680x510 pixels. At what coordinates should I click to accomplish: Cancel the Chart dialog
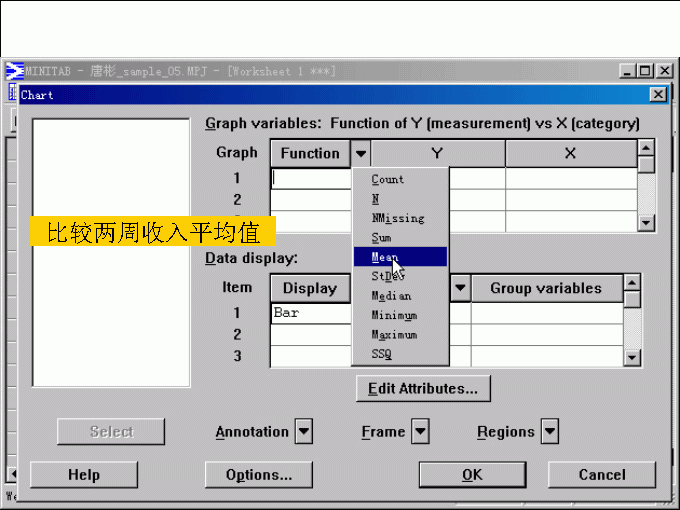pos(601,475)
